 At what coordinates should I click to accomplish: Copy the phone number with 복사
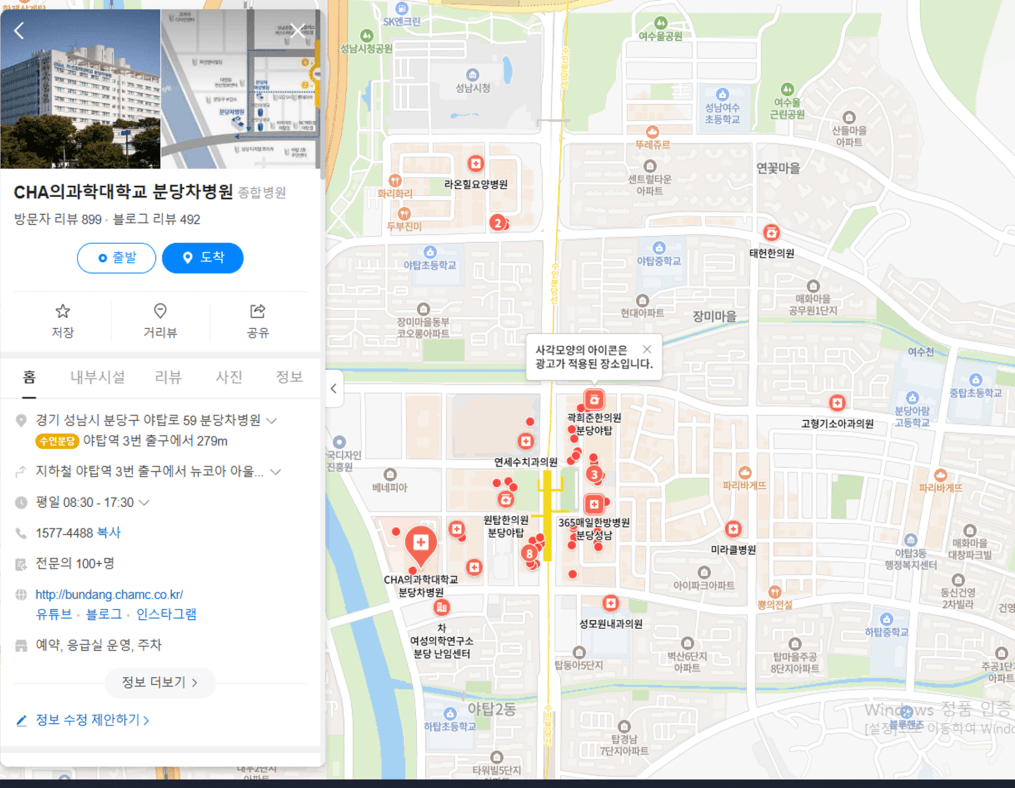tap(109, 533)
